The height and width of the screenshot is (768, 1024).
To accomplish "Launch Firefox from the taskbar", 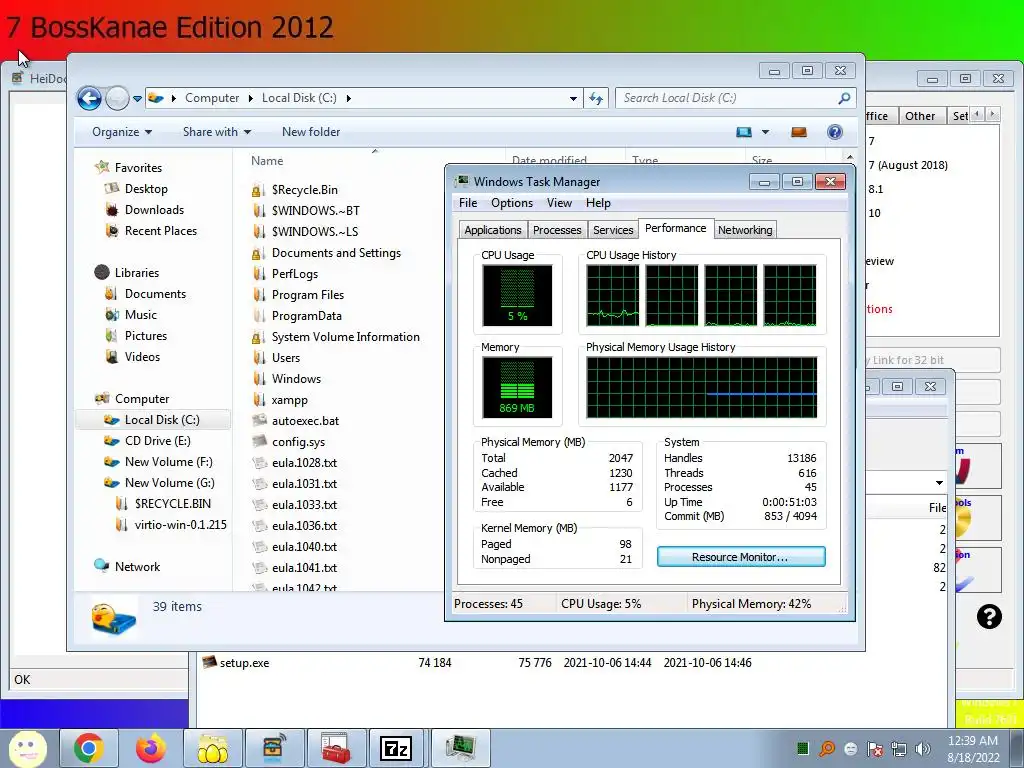I will tap(151, 748).
